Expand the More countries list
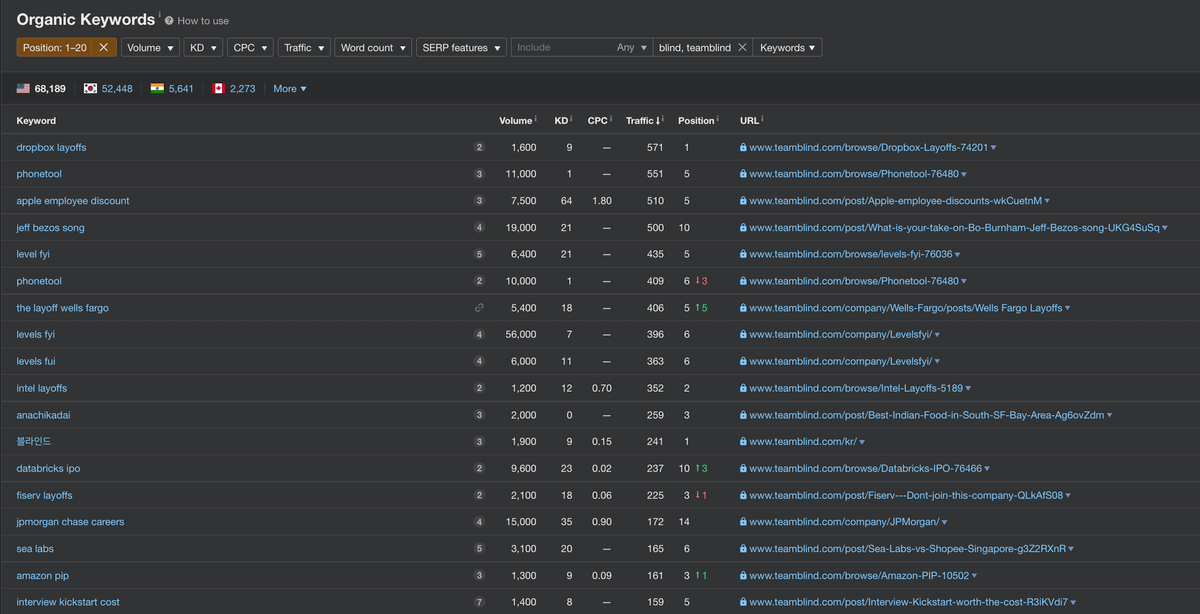The image size is (1200, 614). point(290,89)
